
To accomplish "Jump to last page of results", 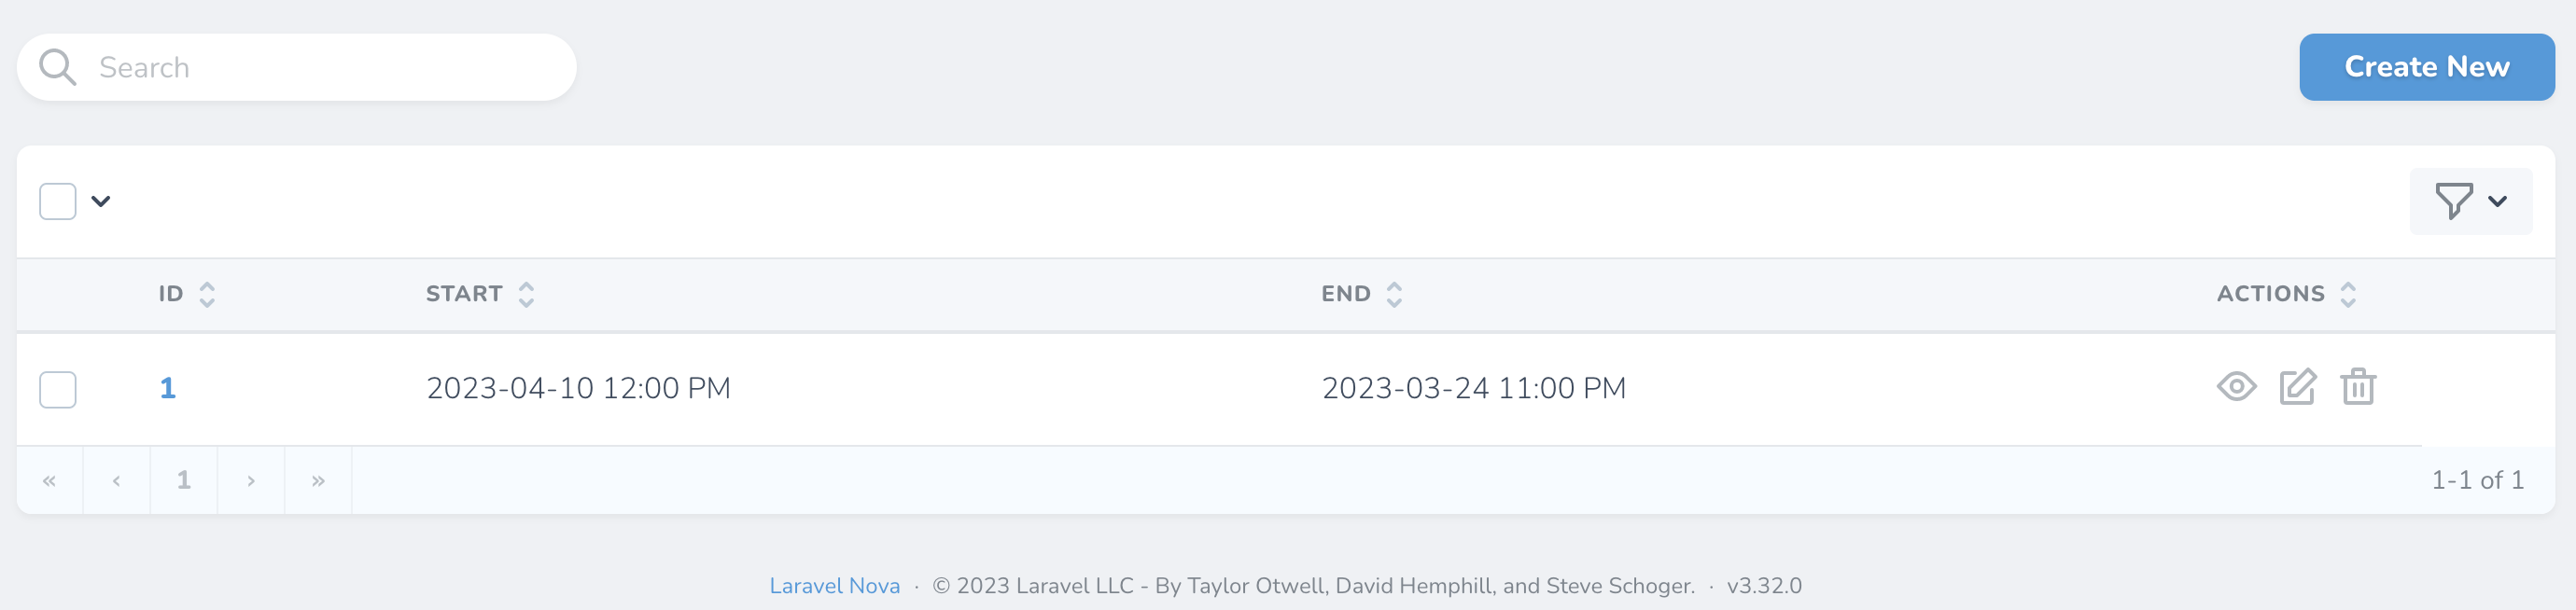I will [318, 481].
